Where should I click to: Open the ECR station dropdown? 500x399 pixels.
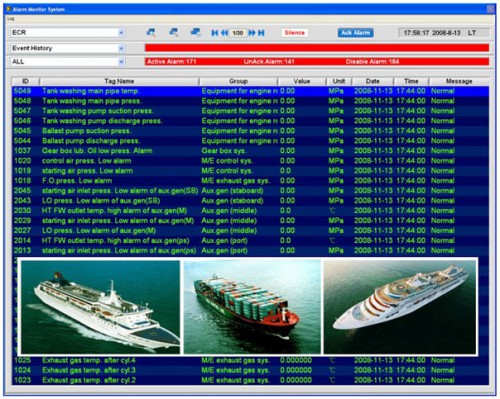(x=121, y=33)
